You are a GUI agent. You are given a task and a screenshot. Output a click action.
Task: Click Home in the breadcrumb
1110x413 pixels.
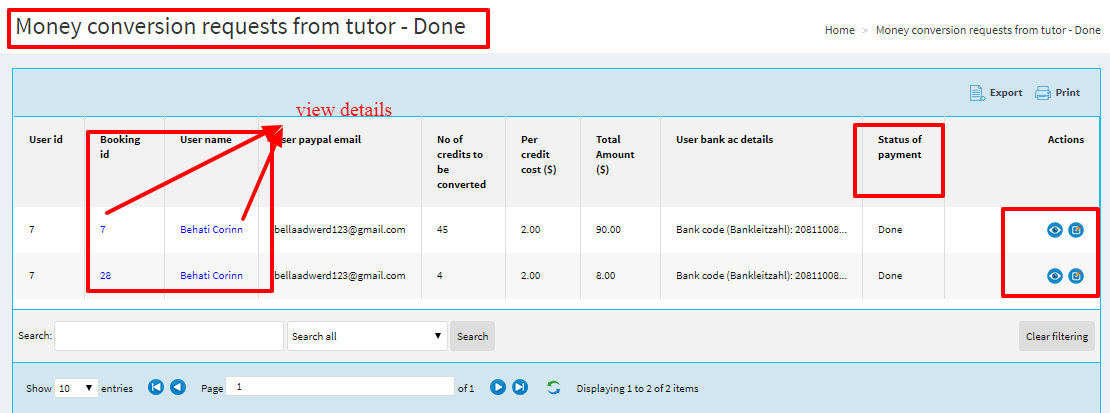point(839,30)
